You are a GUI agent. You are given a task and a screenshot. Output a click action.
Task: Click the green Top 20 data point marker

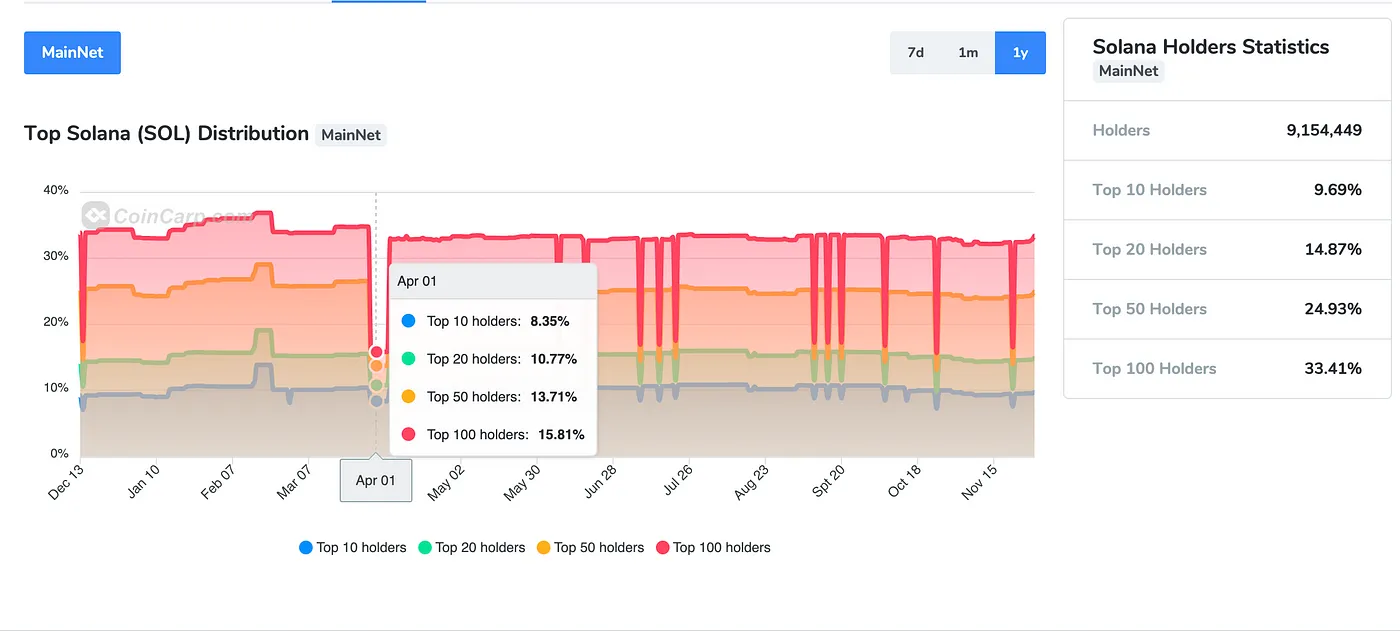376,385
